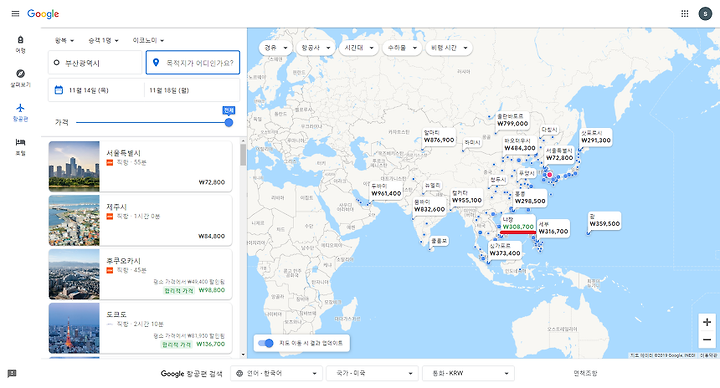Open the Fukuoka city photo thumbnail
The height and width of the screenshot is (388, 720).
(x=74, y=274)
